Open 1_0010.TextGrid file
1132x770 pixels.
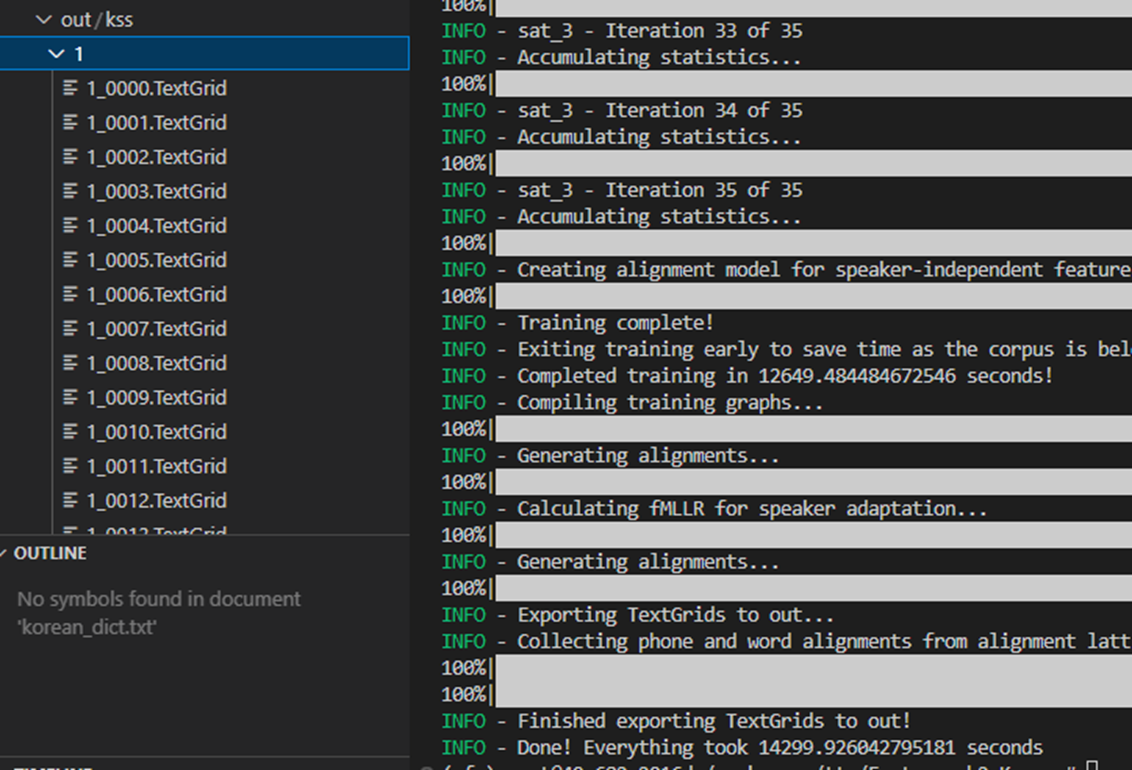(156, 432)
